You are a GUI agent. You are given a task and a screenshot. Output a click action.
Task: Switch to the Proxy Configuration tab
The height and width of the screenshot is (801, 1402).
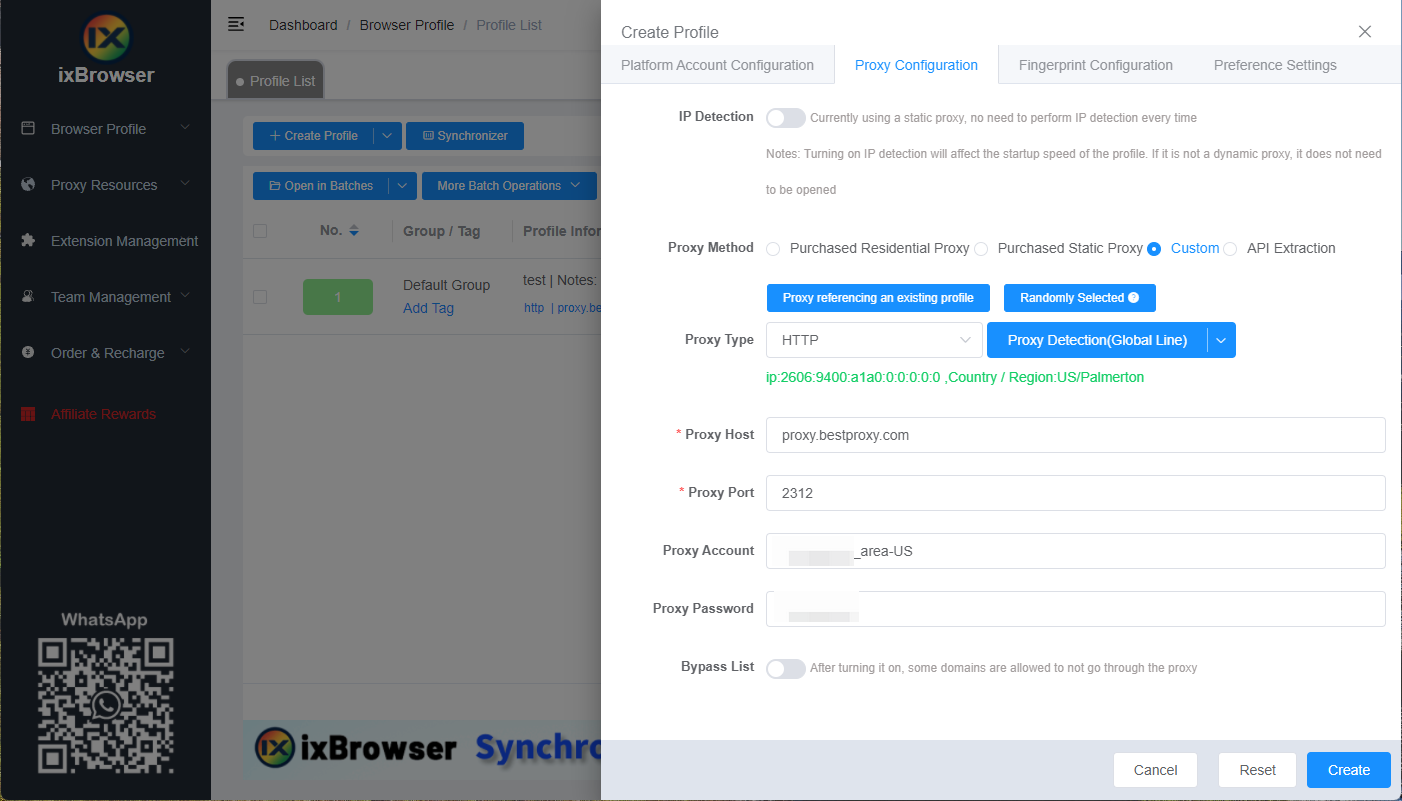[x=916, y=65]
